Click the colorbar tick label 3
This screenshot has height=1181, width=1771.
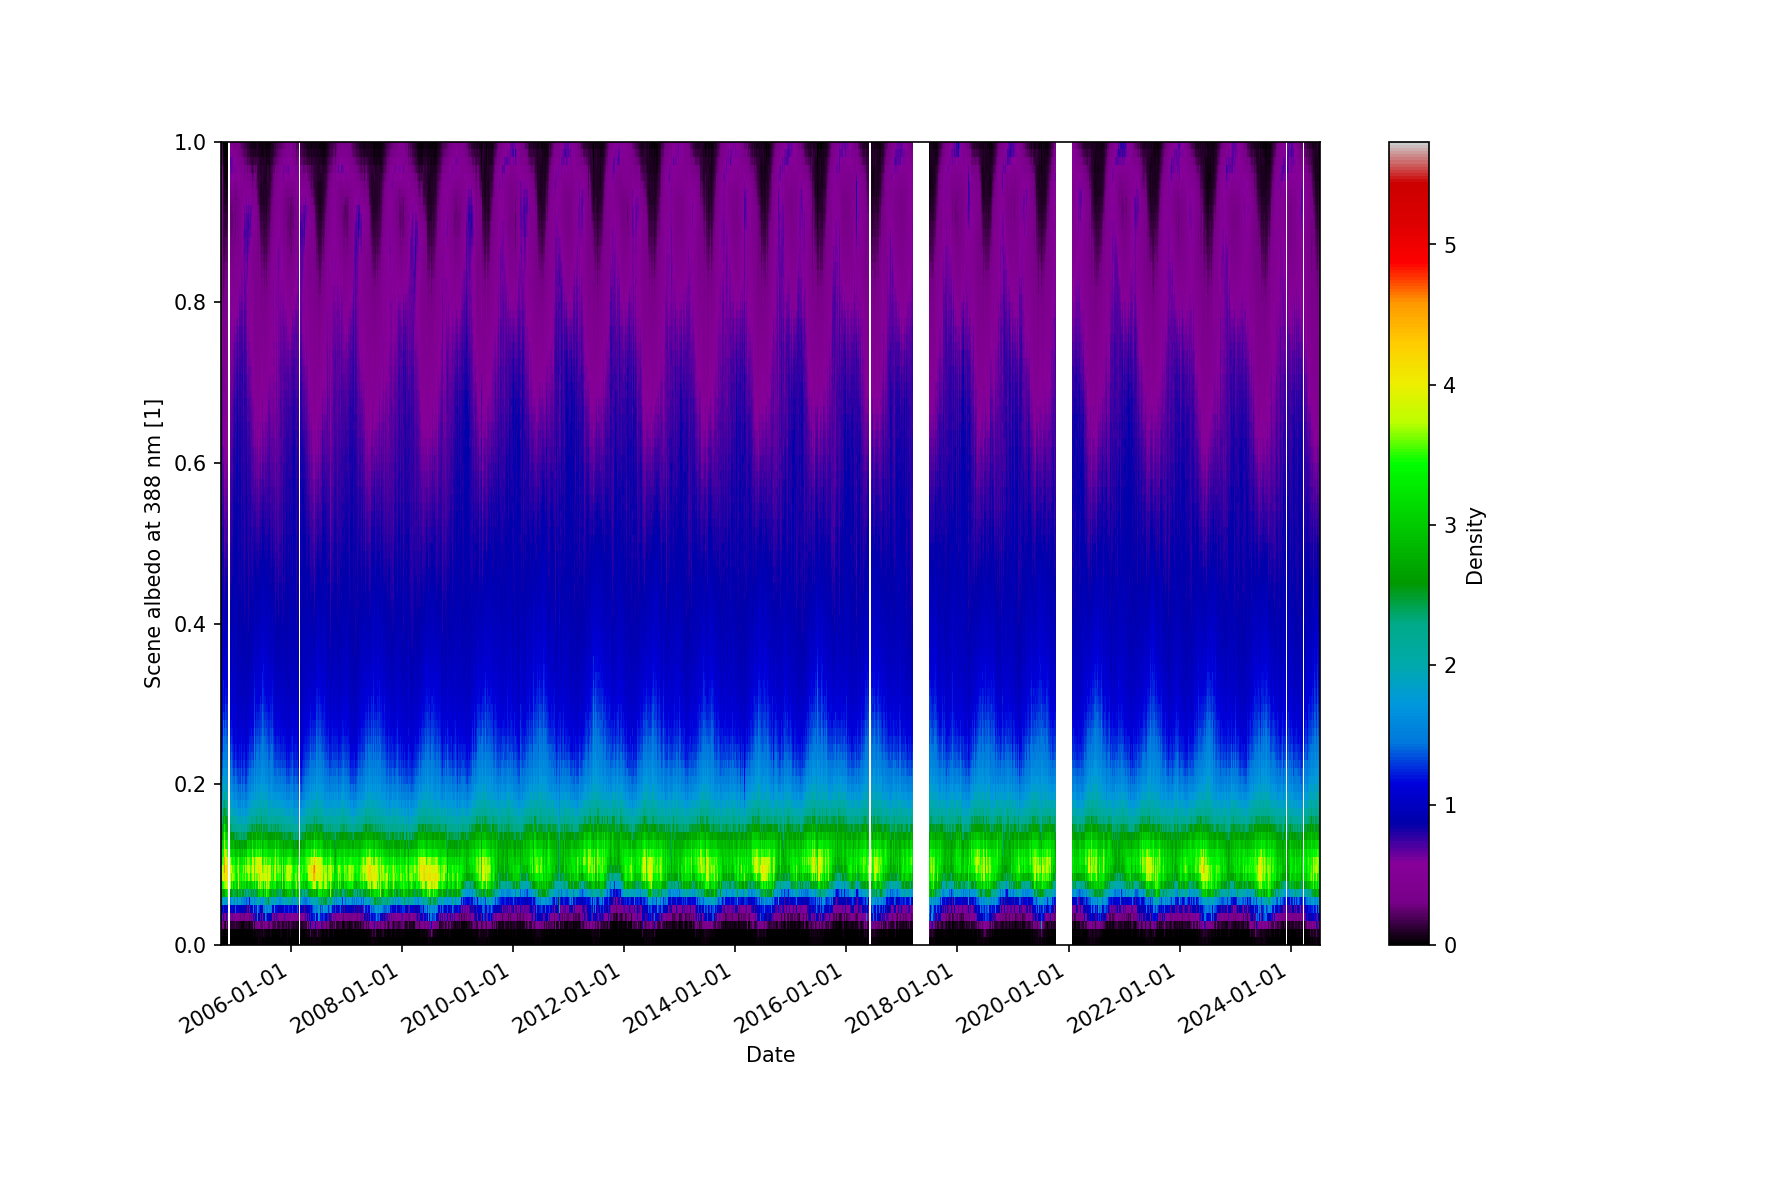(x=1450, y=525)
